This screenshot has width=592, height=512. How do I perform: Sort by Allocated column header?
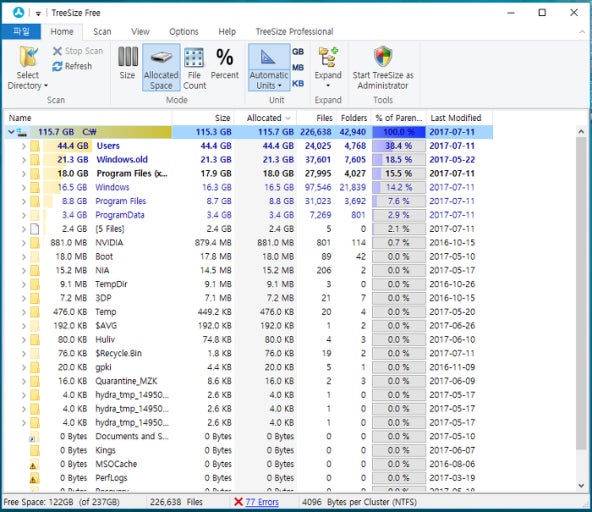point(266,118)
